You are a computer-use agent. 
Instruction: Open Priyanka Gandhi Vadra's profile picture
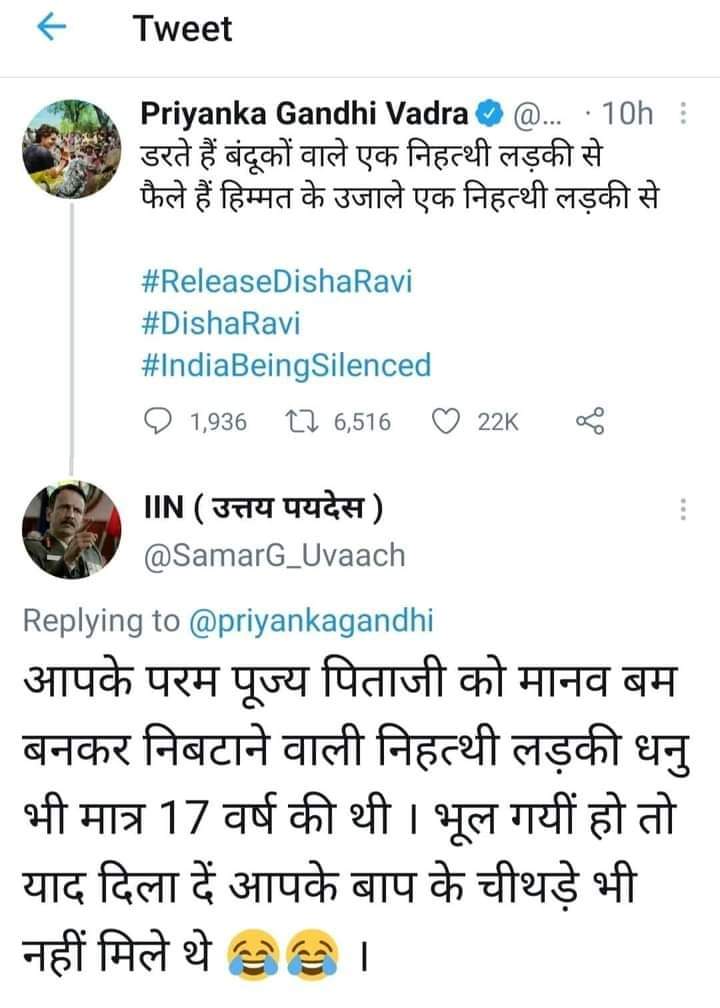tap(71, 148)
